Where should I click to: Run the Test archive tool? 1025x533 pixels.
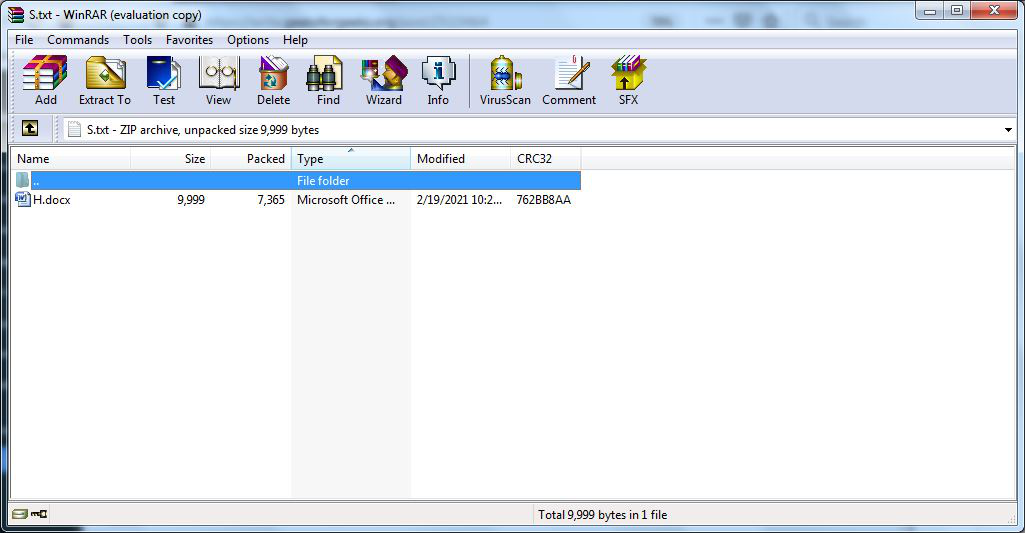(163, 80)
